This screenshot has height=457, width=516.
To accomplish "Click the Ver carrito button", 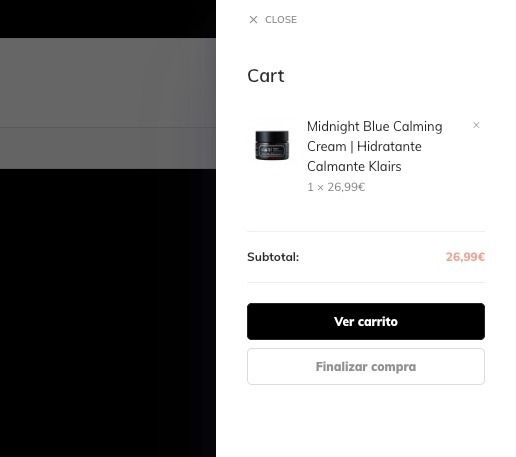I will 366,321.
